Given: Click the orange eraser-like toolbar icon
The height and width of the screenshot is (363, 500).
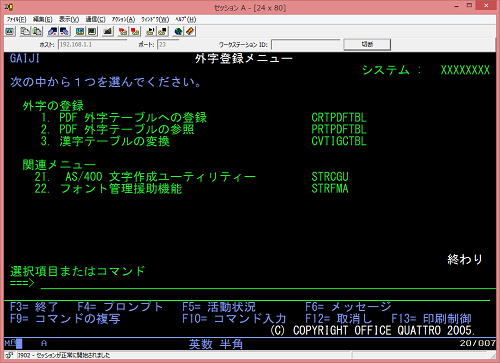Looking at the screenshot, I should (190, 32).
